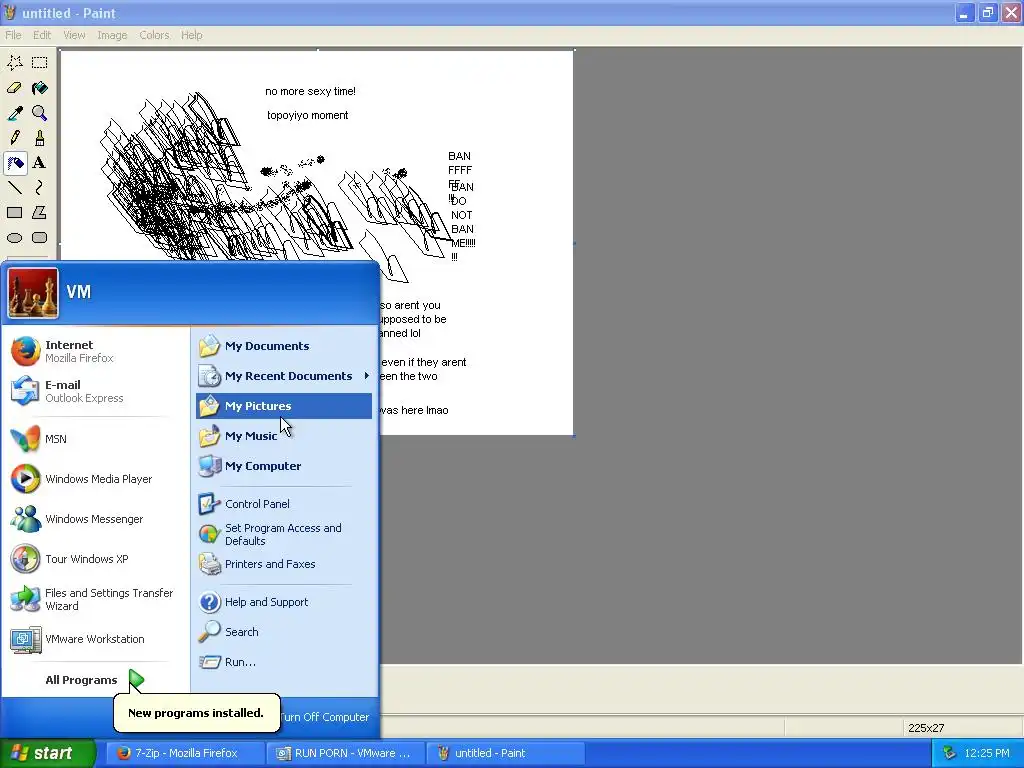Open Paint Help menu
1024x768 pixels.
click(x=191, y=35)
